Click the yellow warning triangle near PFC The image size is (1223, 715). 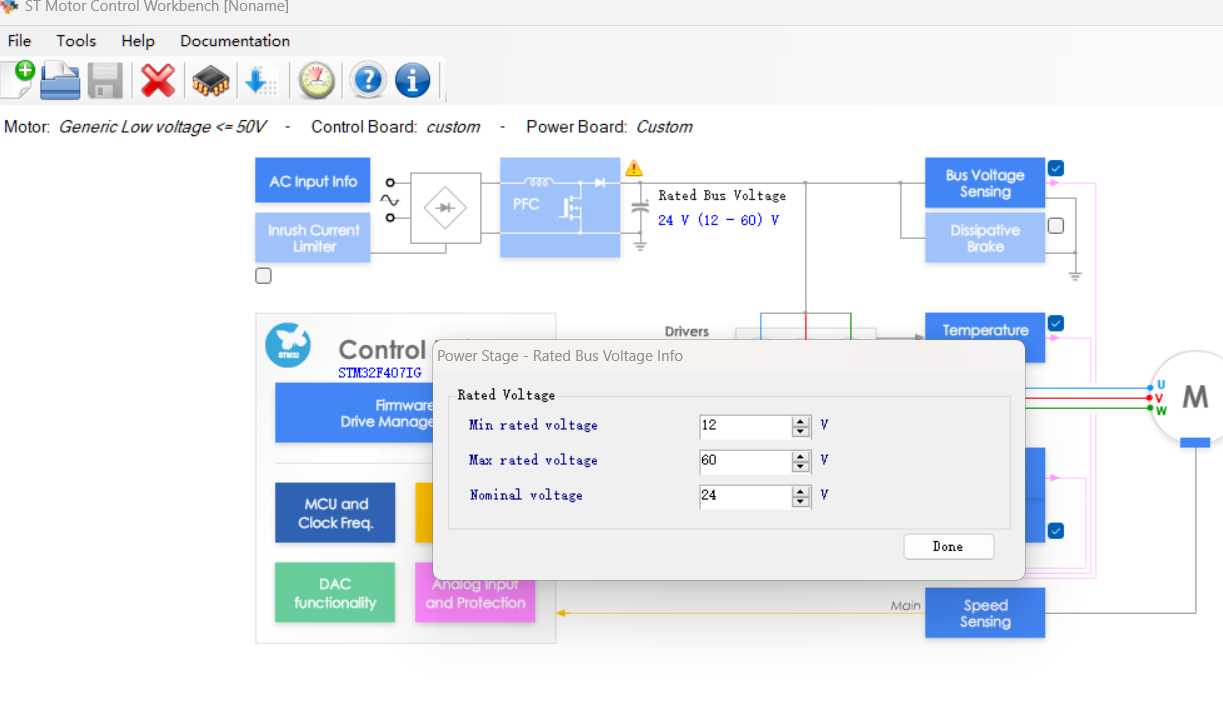[634, 168]
